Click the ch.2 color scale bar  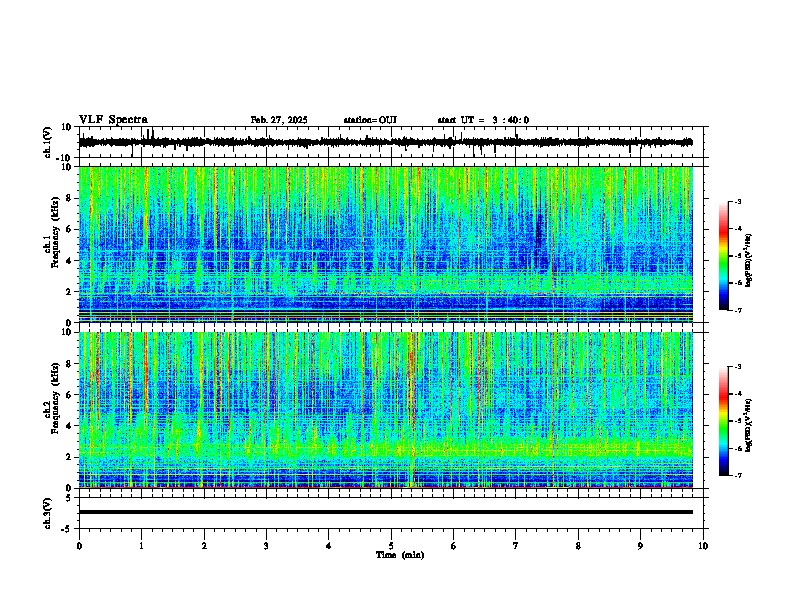tap(723, 421)
